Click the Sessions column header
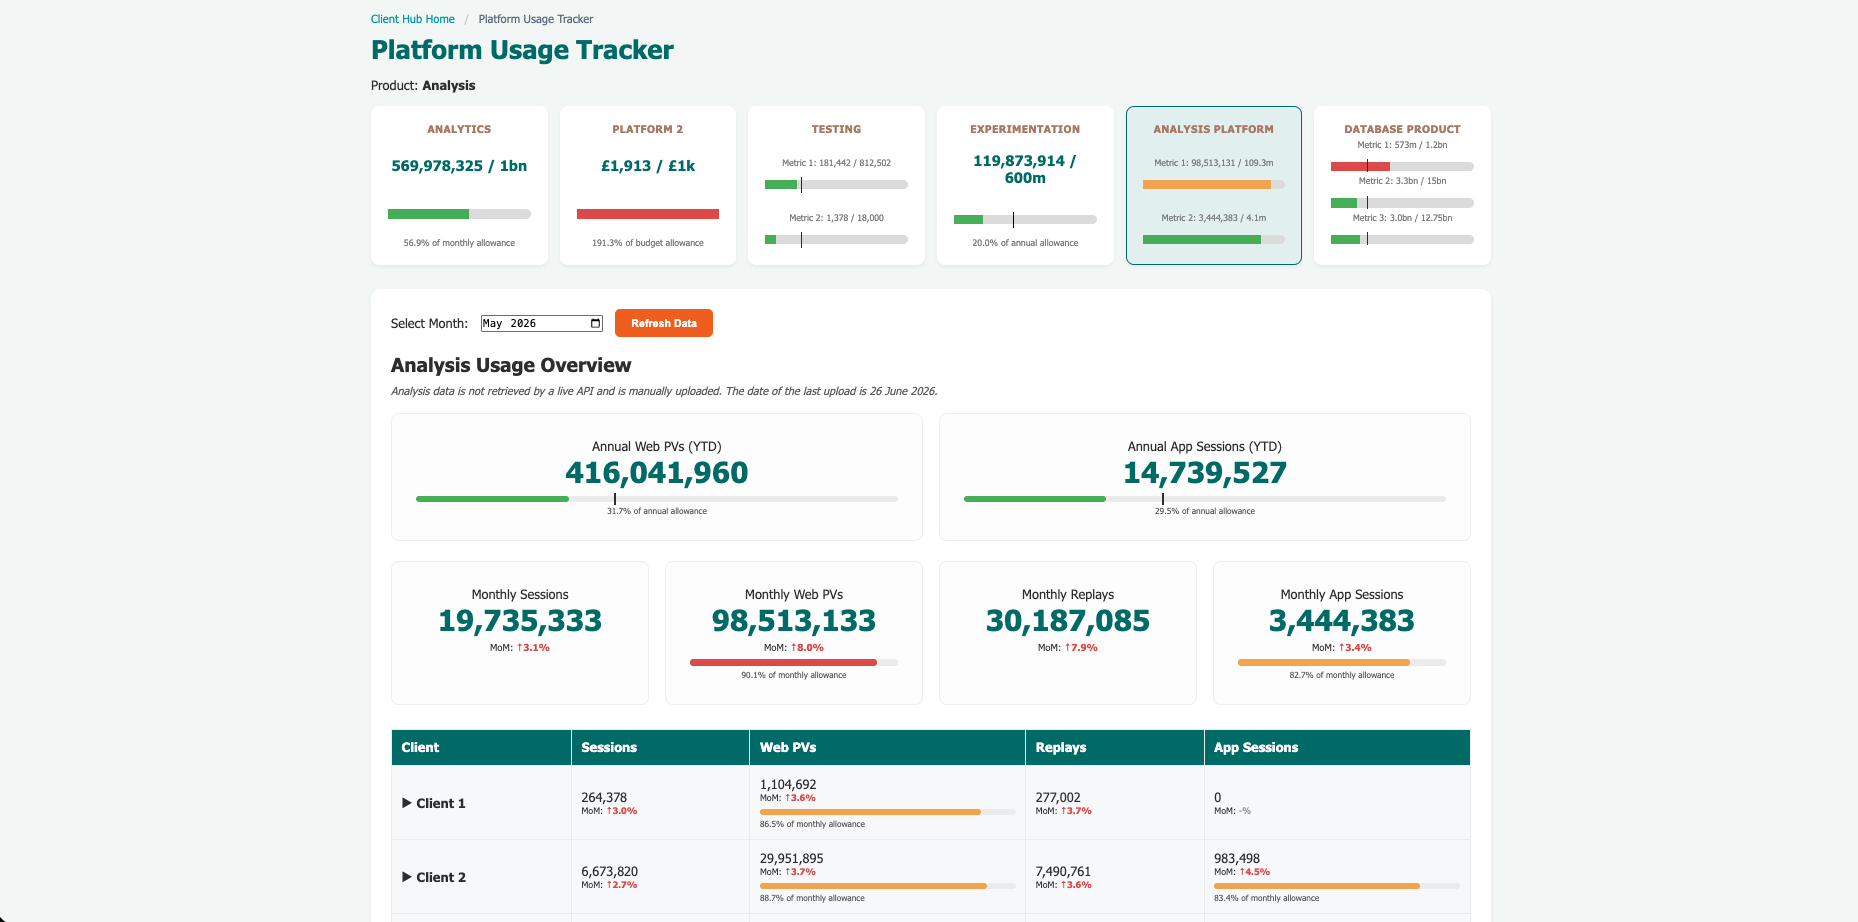 coord(660,747)
